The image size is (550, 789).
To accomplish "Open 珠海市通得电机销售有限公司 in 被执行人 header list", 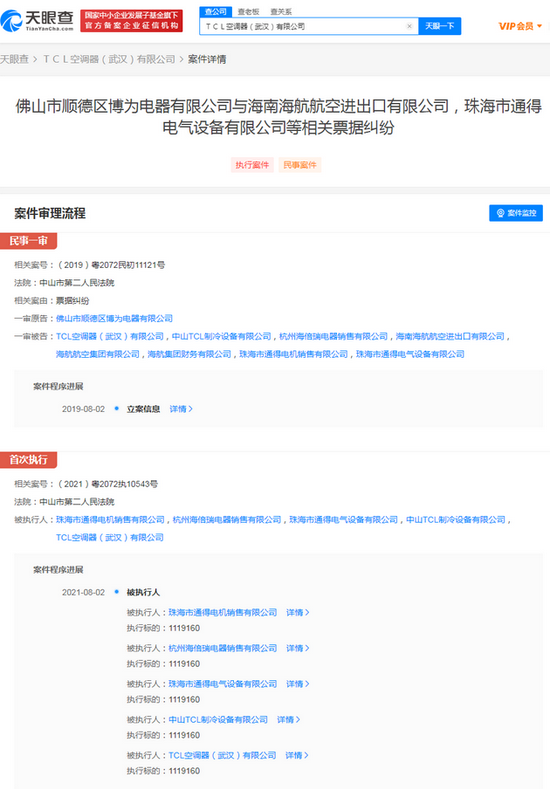I will [110, 520].
